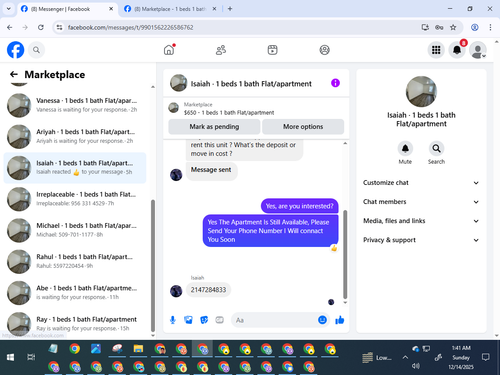Click the $650 listing link in chat
This screenshot has height=375, width=500.
click(x=229, y=113)
